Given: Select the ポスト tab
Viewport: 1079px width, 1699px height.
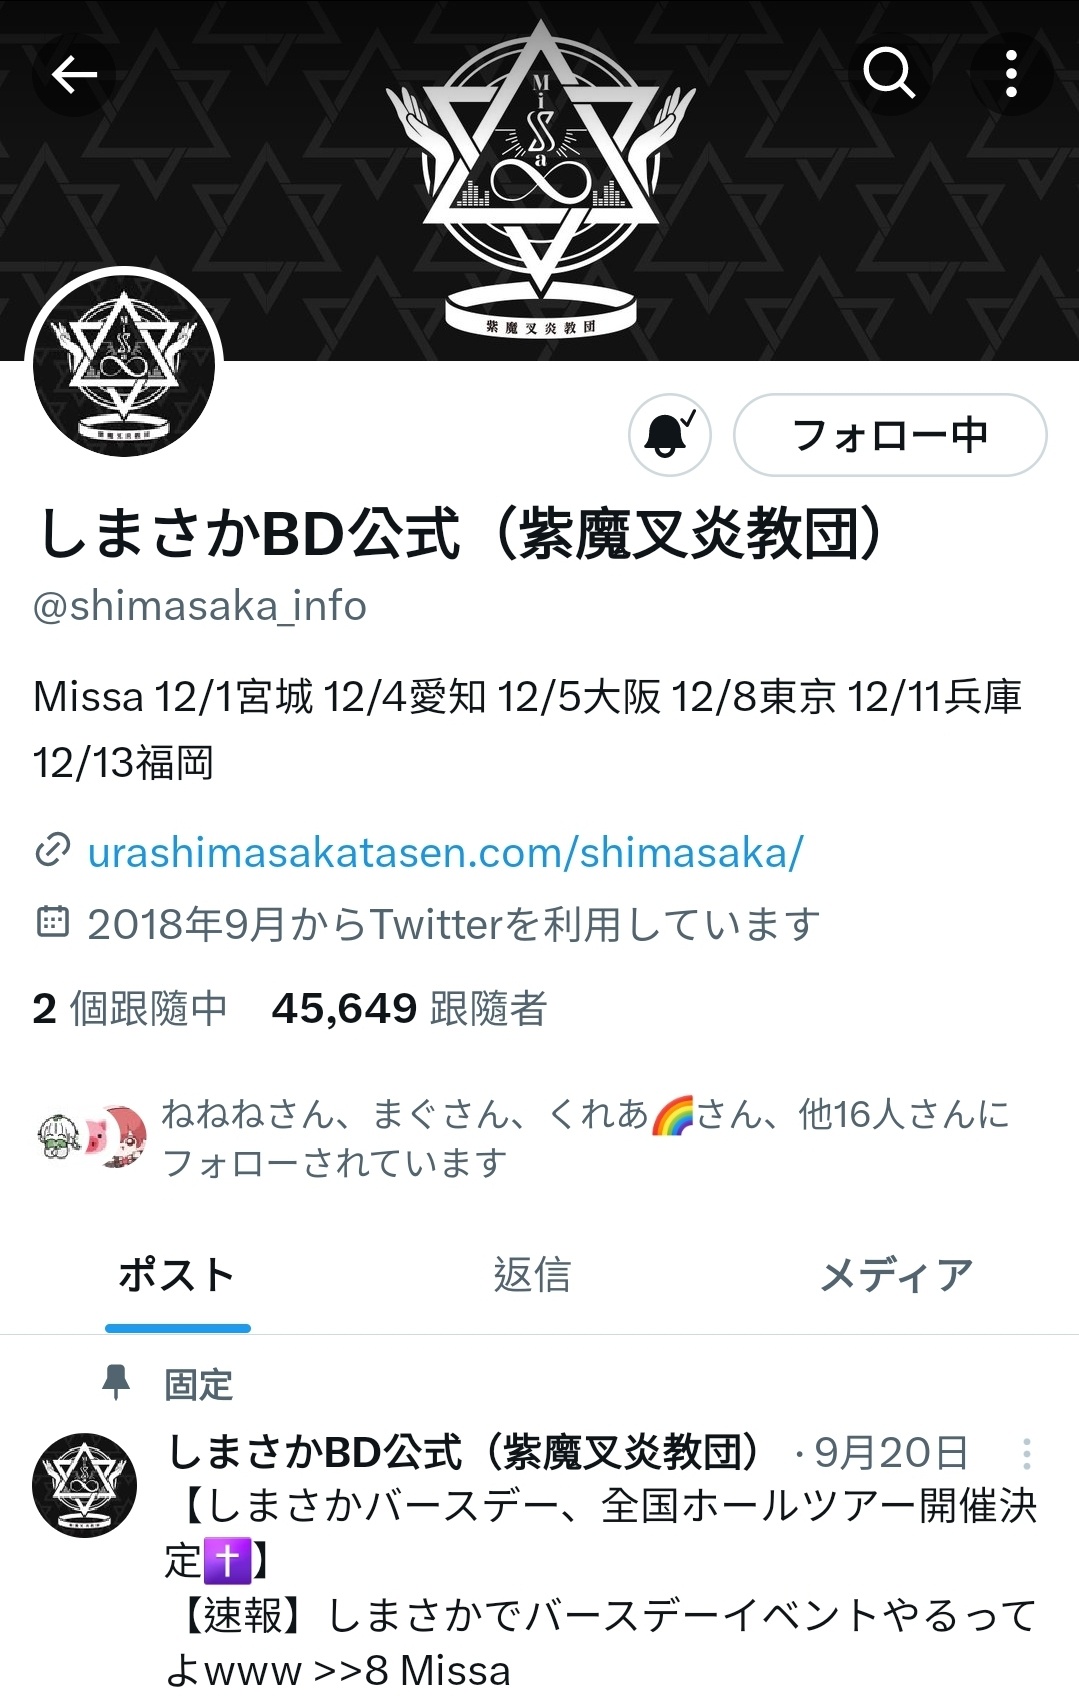Looking at the screenshot, I should pos(177,1277).
